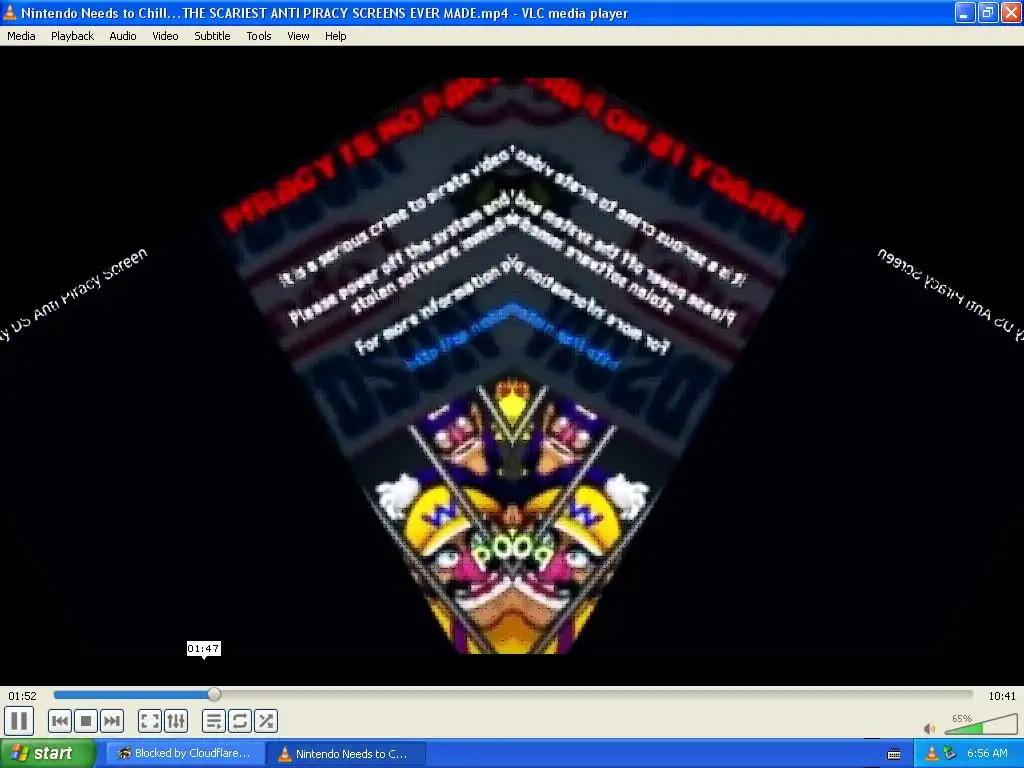This screenshot has width=1024, height=768.
Task: Toggle fullscreen video mode
Action: [150, 721]
